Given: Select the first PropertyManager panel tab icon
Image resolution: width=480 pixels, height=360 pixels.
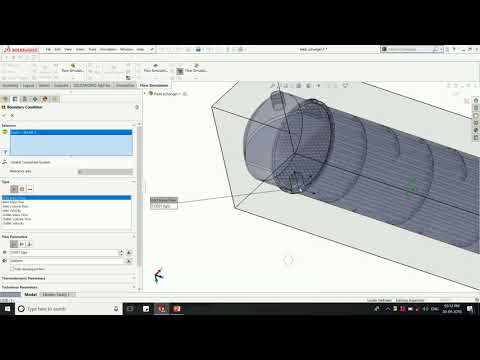Looking at the screenshot, I should [5, 99].
